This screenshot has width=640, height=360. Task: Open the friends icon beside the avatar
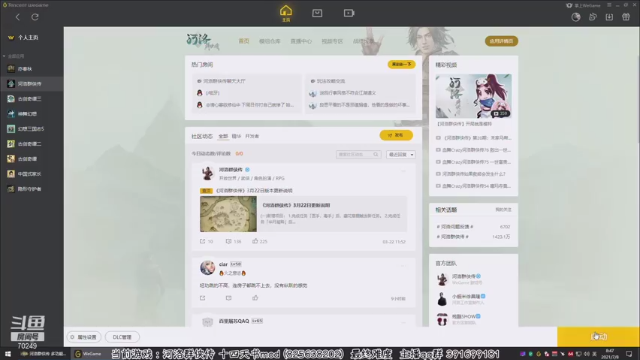(x=593, y=17)
